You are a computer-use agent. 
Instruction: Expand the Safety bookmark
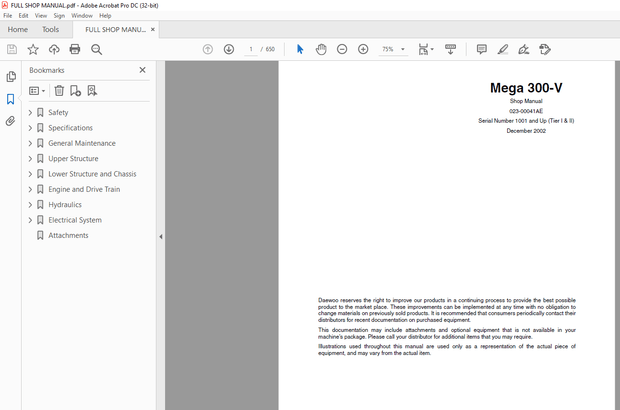tap(30, 113)
